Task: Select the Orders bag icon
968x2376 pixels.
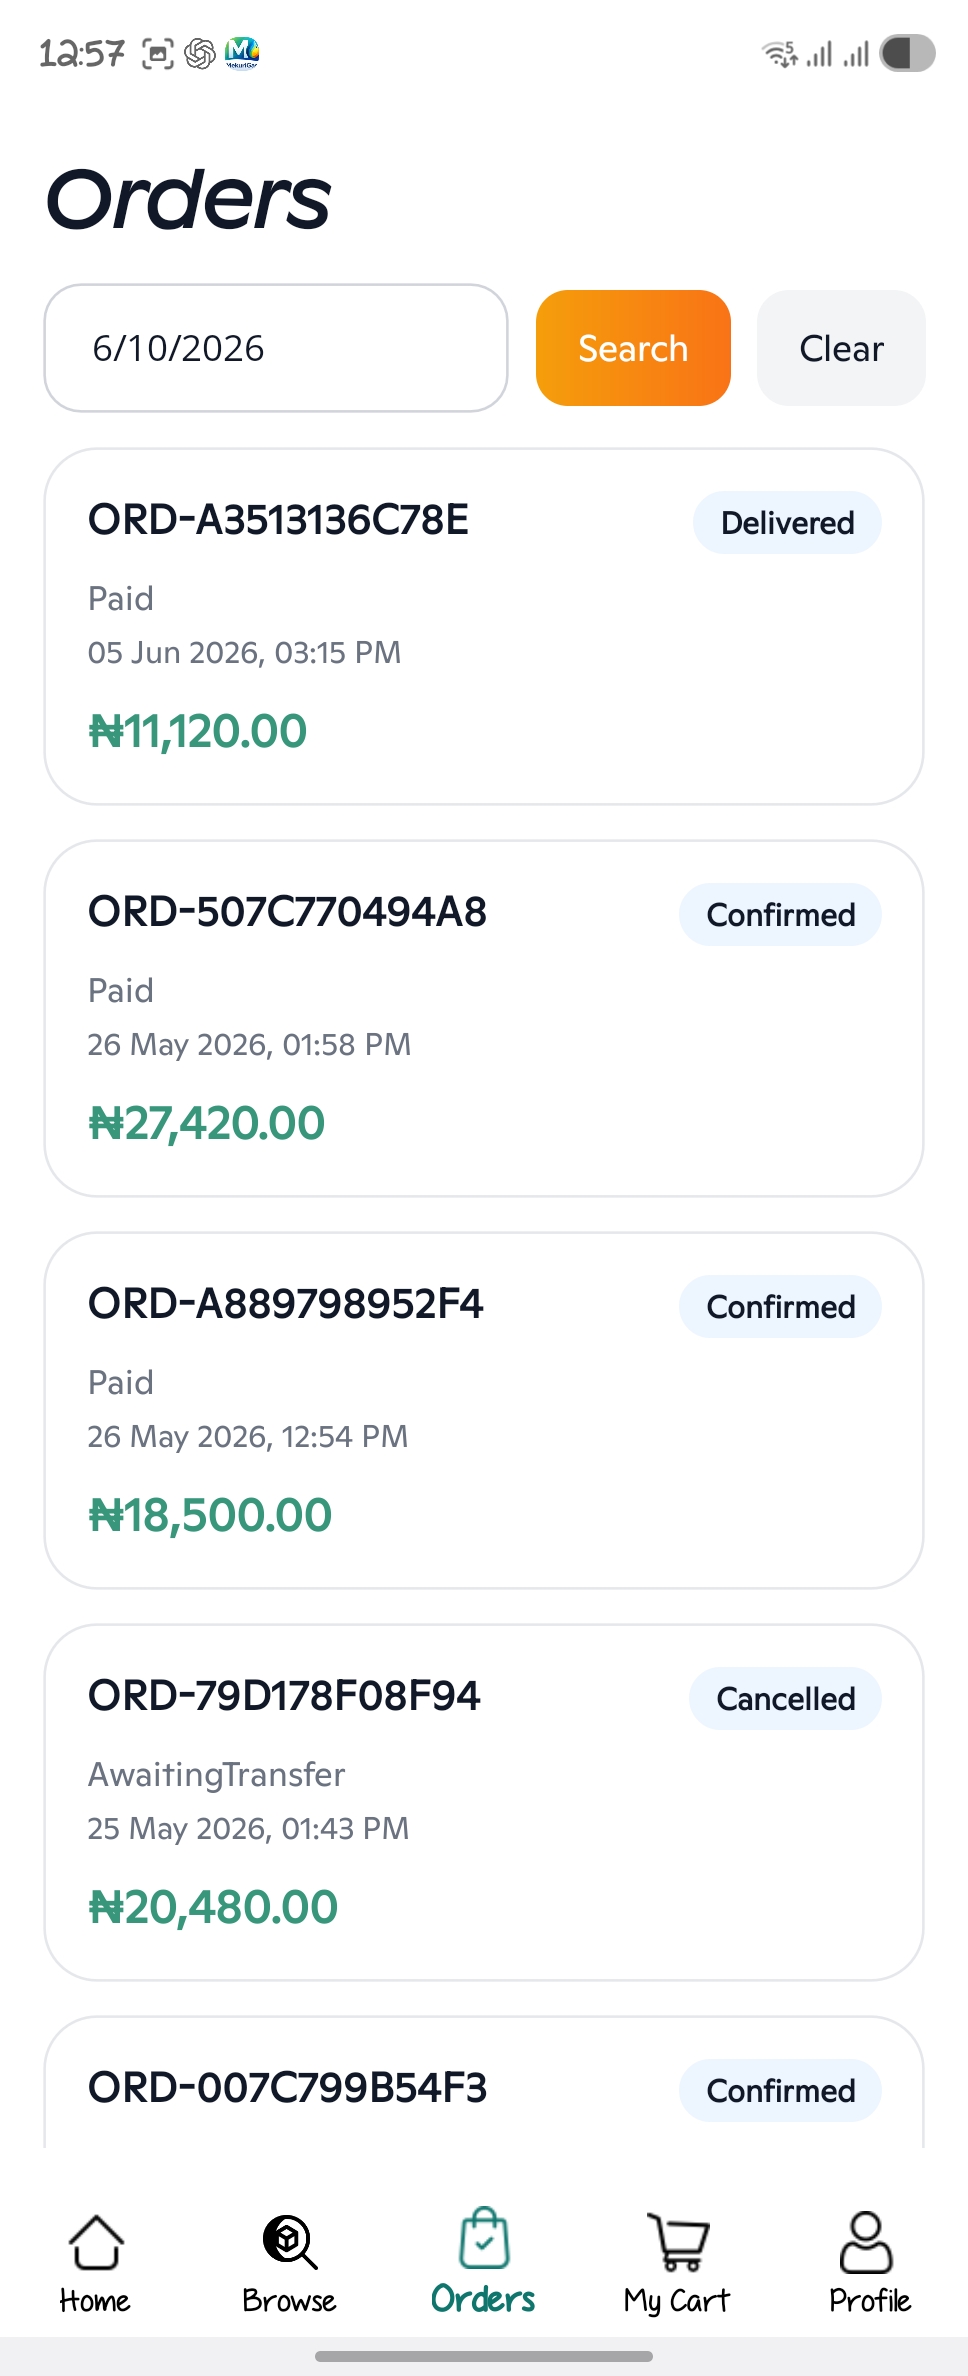Action: [484, 2238]
